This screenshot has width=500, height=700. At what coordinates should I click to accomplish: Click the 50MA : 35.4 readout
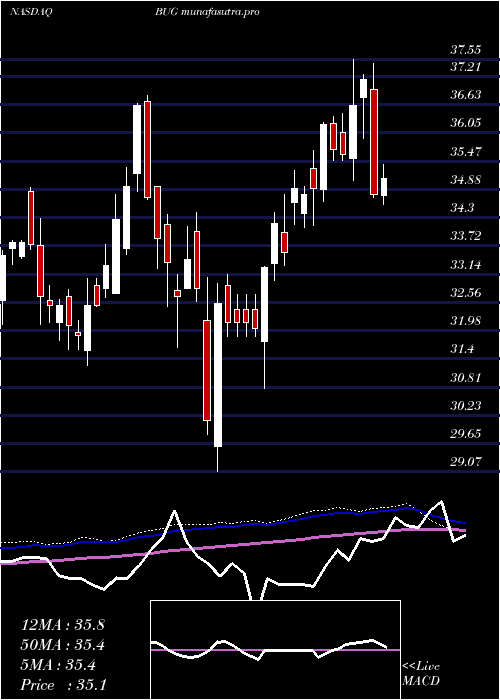coord(62,645)
